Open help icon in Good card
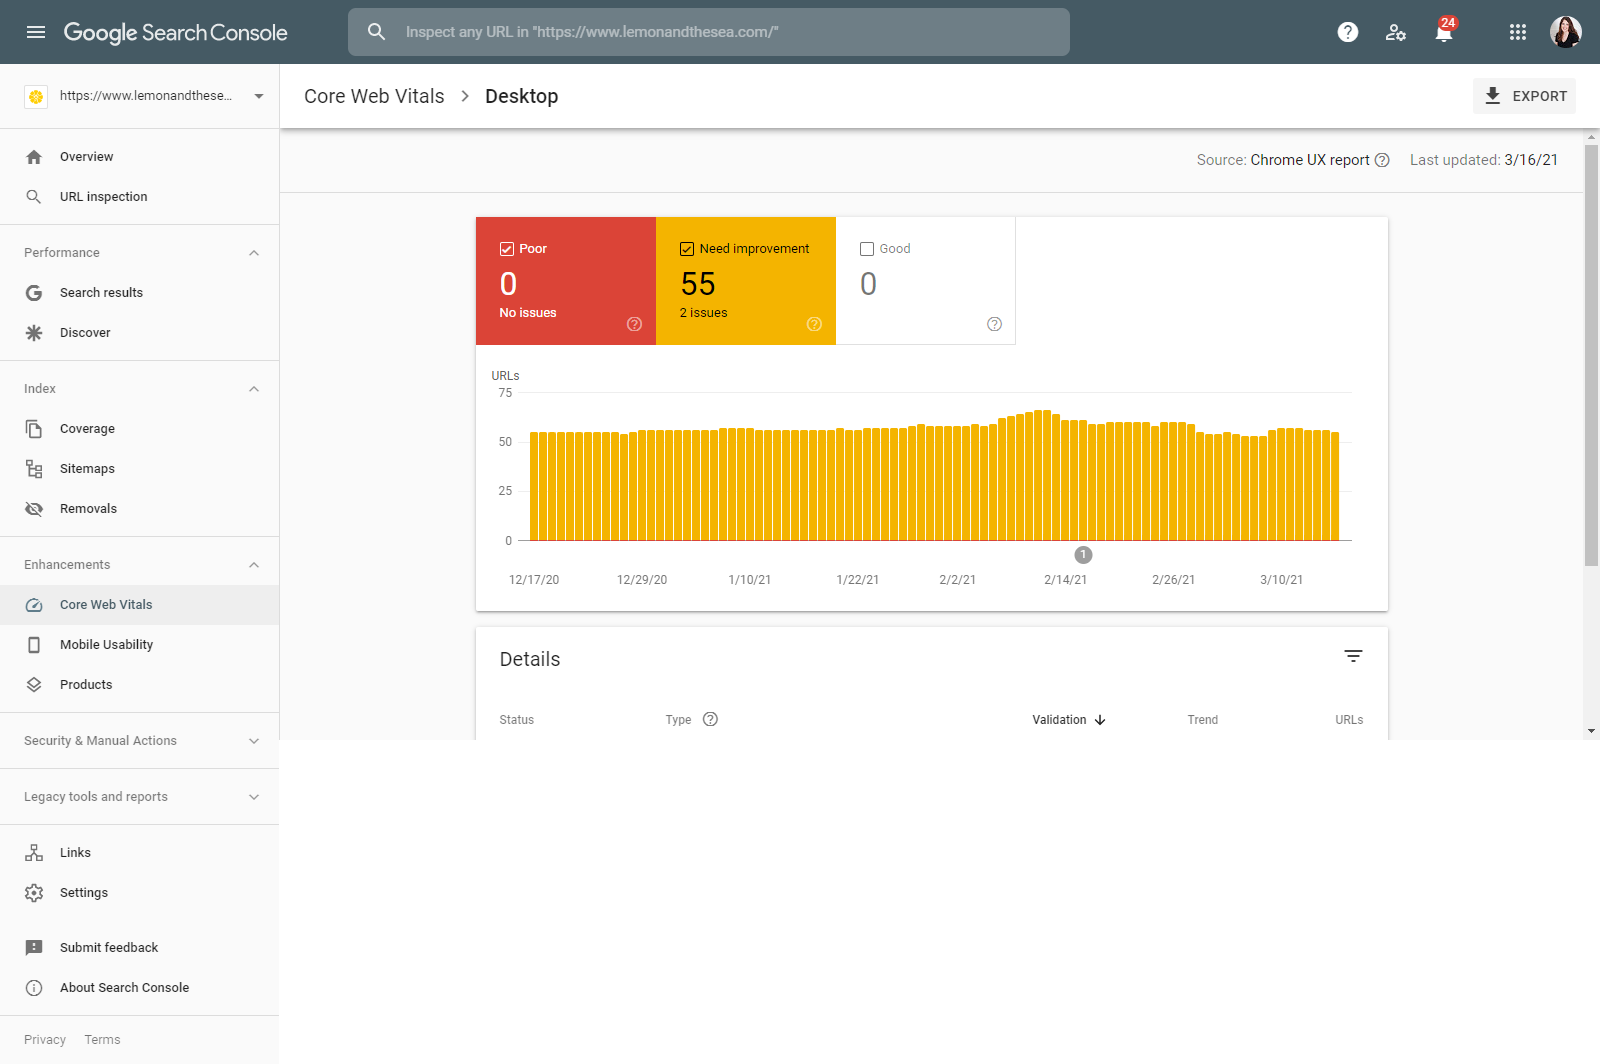The width and height of the screenshot is (1600, 1064). pyautogui.click(x=994, y=324)
